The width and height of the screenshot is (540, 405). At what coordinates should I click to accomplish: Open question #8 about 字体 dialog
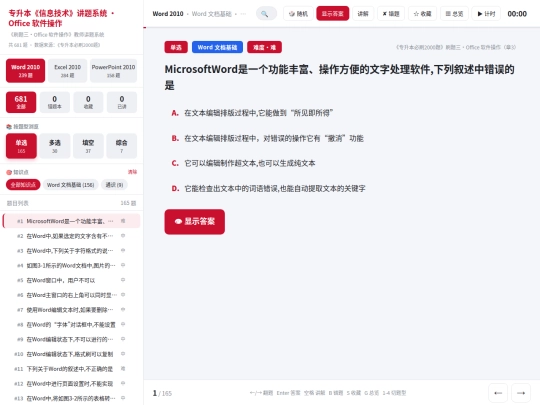(x=71, y=325)
